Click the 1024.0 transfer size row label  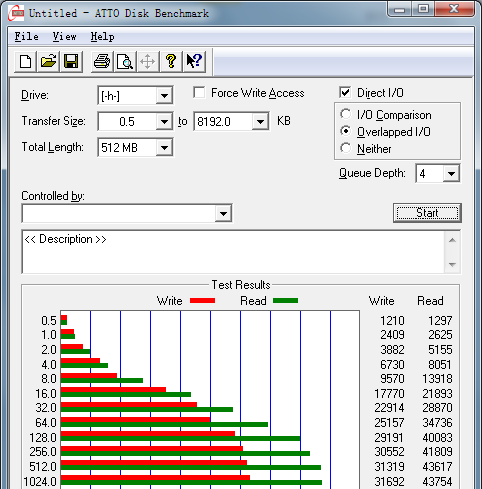40,482
